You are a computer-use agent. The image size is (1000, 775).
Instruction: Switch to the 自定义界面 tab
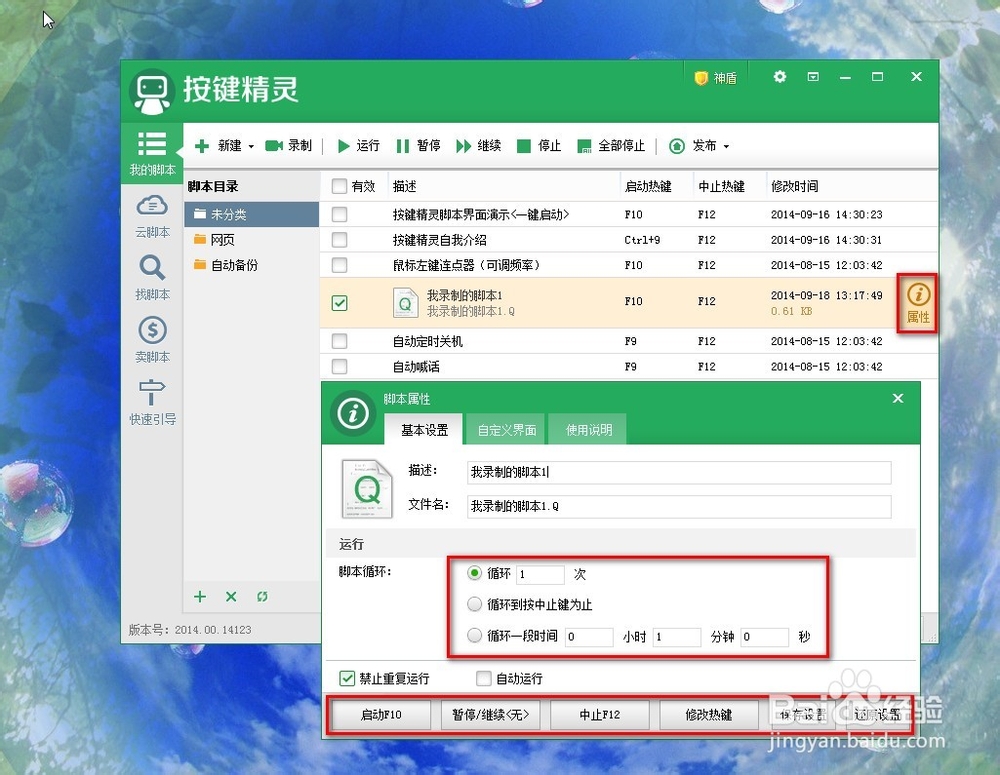(505, 428)
